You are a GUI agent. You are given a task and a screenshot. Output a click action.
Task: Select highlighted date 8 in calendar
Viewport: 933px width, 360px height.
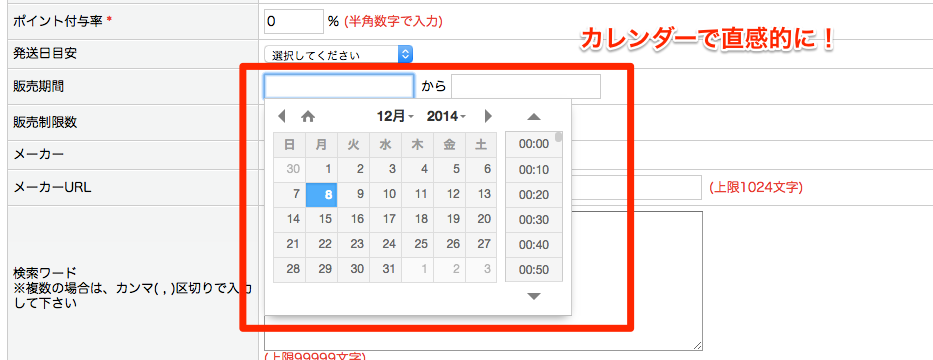[x=322, y=195]
